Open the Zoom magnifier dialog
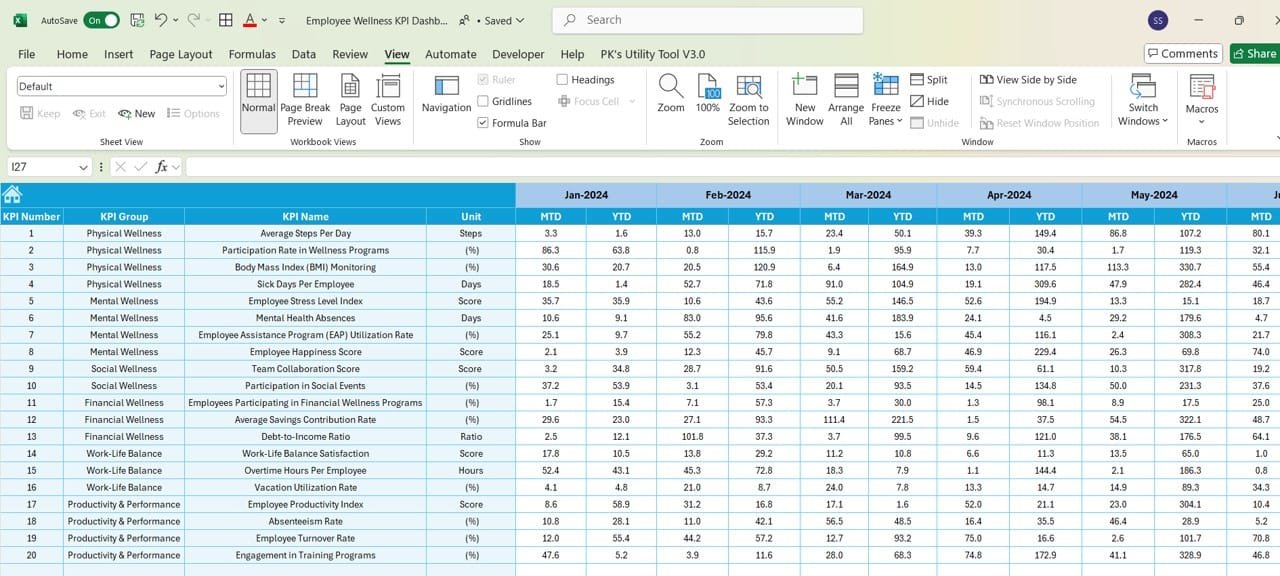 671,96
